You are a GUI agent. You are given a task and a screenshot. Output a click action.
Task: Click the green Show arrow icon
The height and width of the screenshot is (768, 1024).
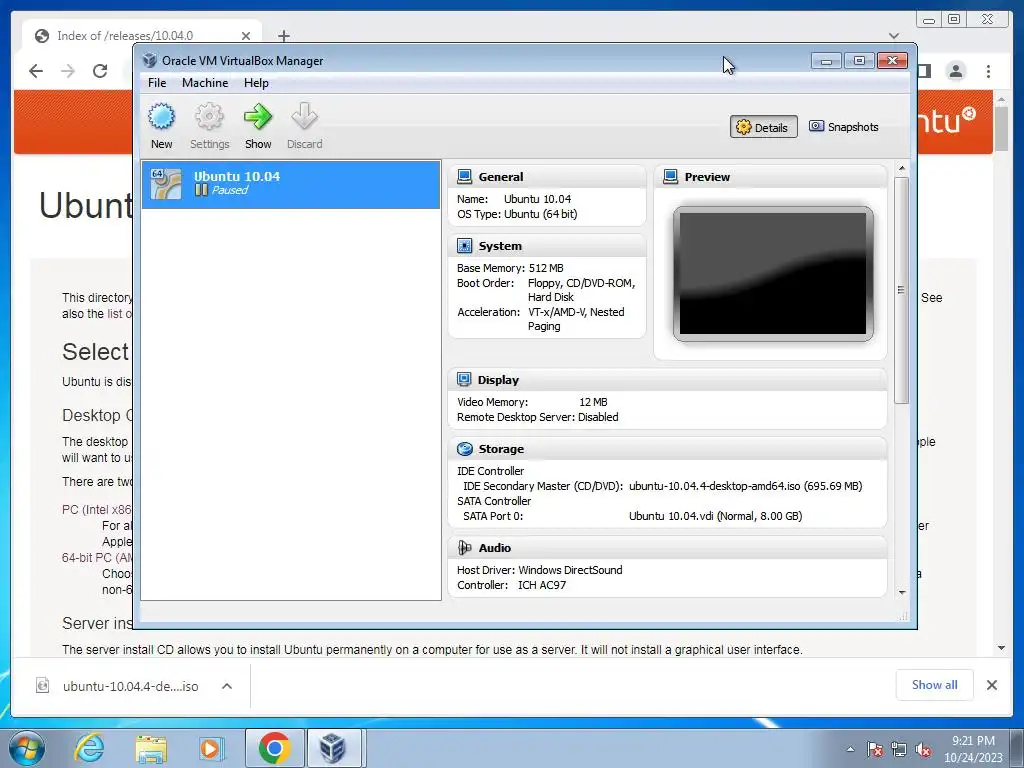tap(258, 117)
